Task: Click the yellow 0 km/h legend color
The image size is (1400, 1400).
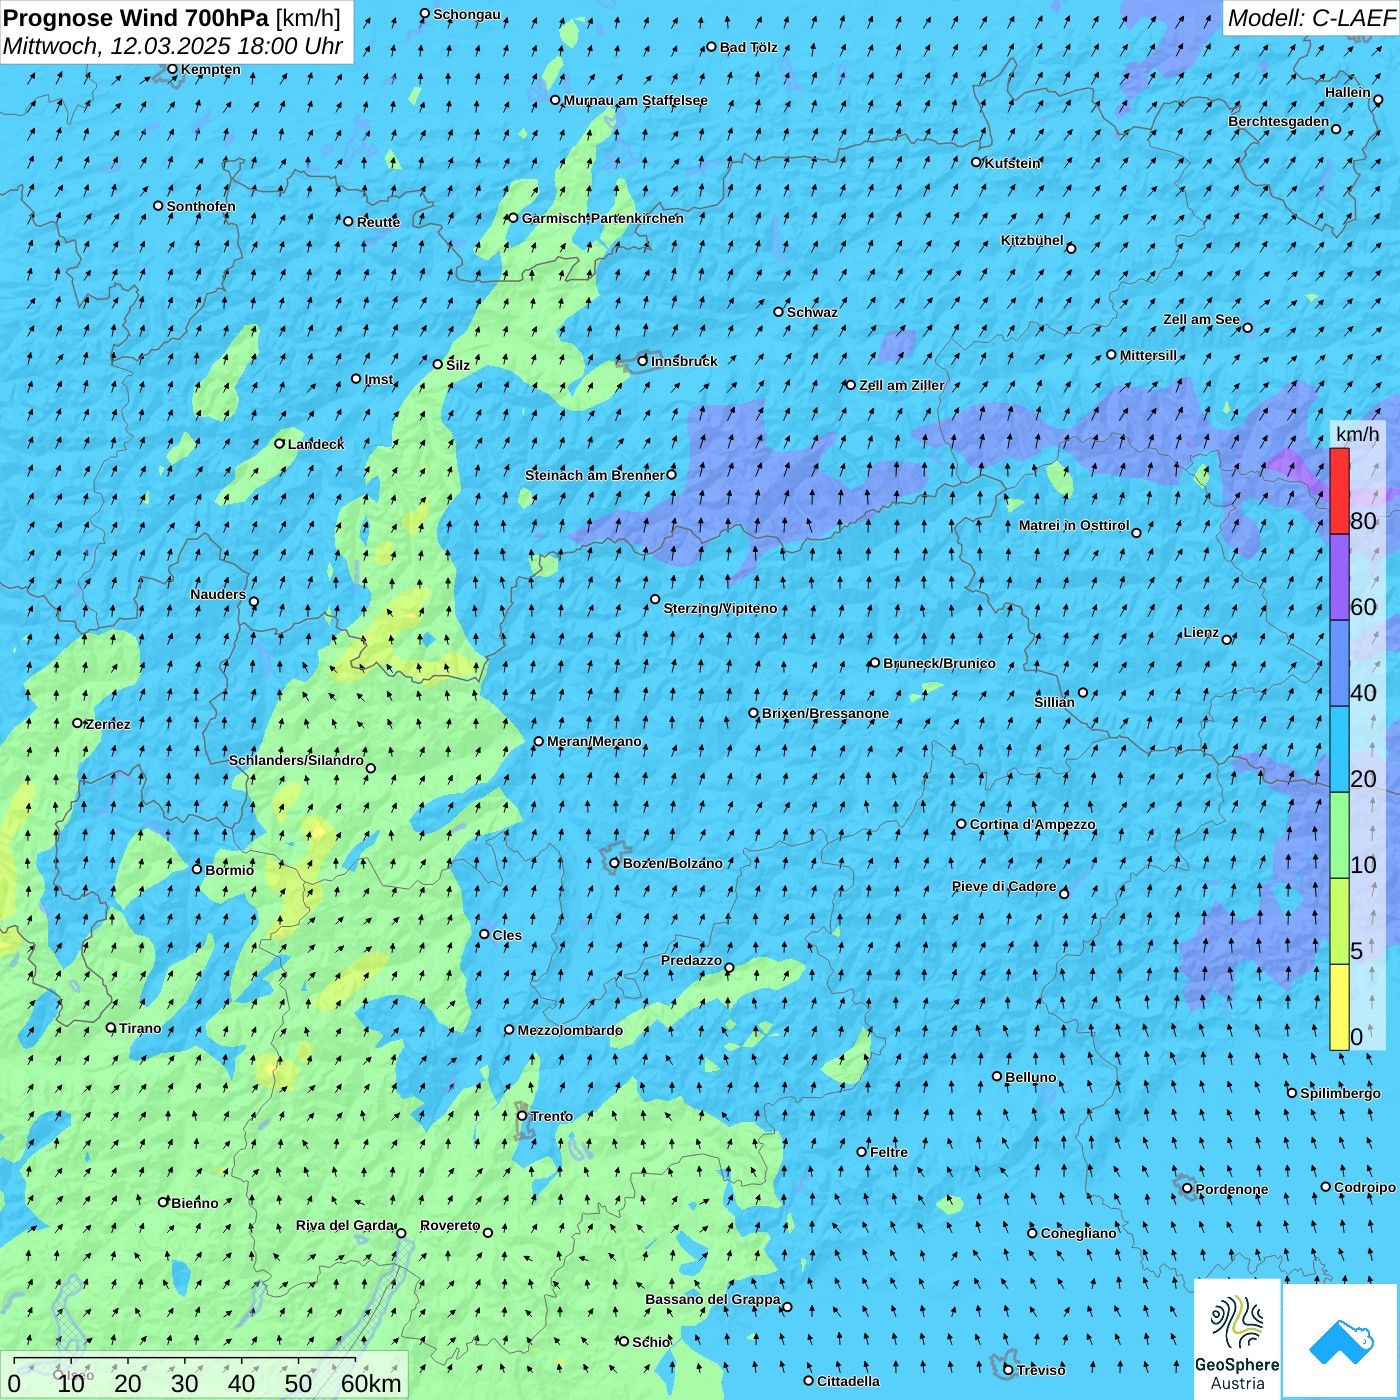Action: [x=1339, y=1007]
